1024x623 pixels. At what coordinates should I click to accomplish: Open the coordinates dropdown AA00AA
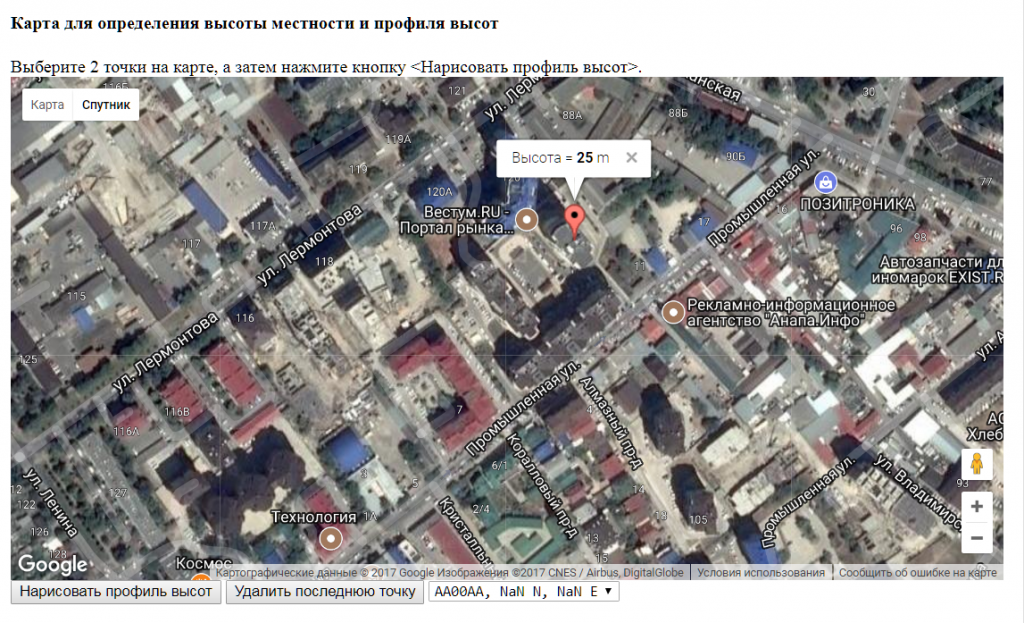click(524, 592)
